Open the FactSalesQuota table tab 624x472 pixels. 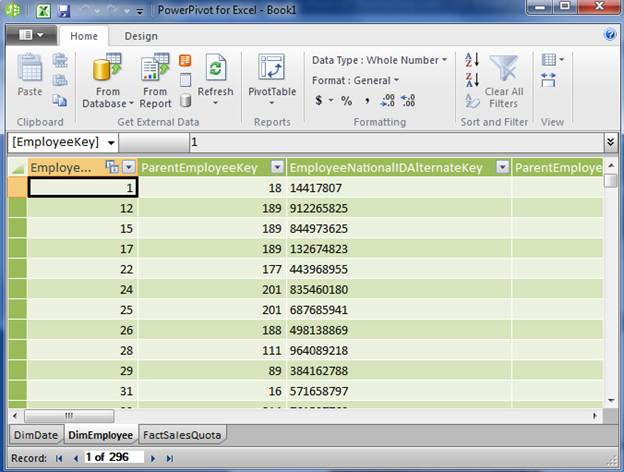click(182, 435)
